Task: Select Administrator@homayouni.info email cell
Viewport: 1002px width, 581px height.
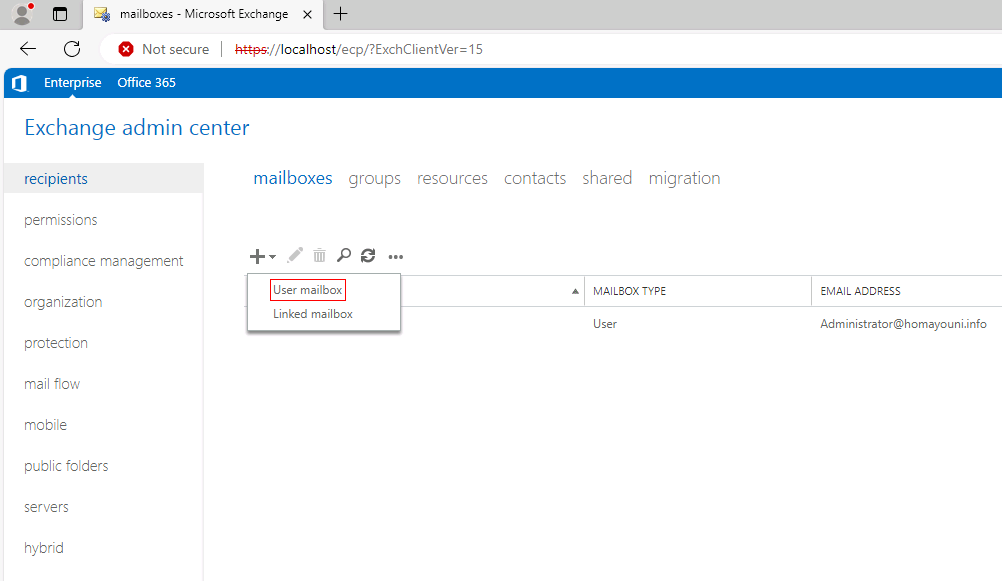Action: pos(903,324)
